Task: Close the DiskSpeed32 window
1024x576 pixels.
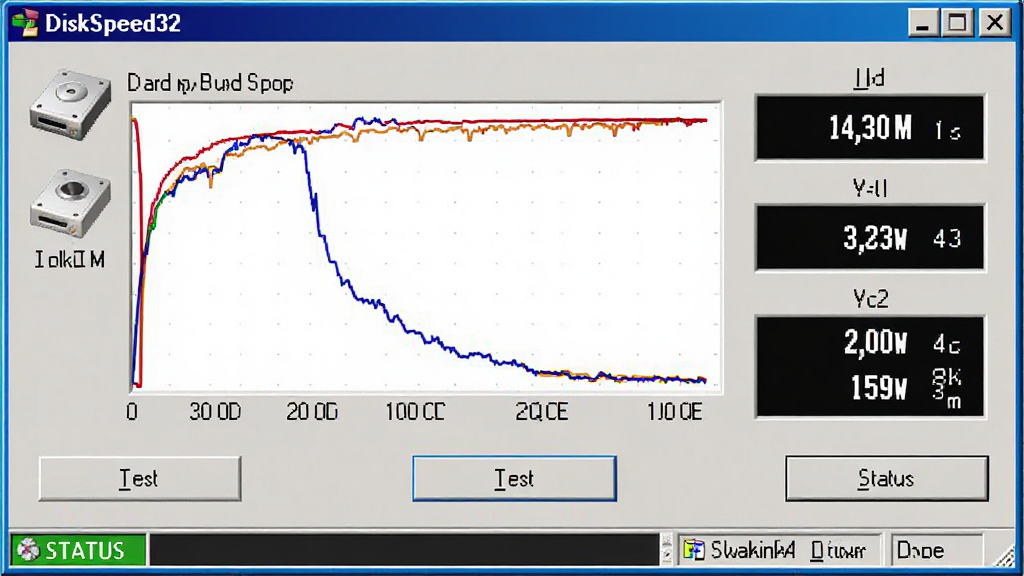Action: click(995, 24)
